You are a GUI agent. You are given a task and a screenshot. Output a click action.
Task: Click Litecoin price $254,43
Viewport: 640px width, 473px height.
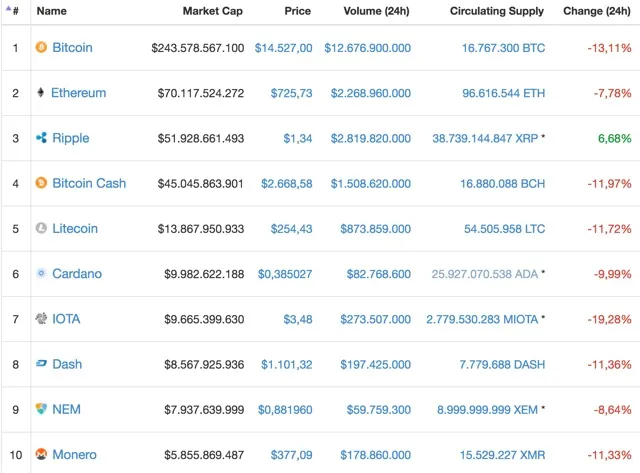291,229
